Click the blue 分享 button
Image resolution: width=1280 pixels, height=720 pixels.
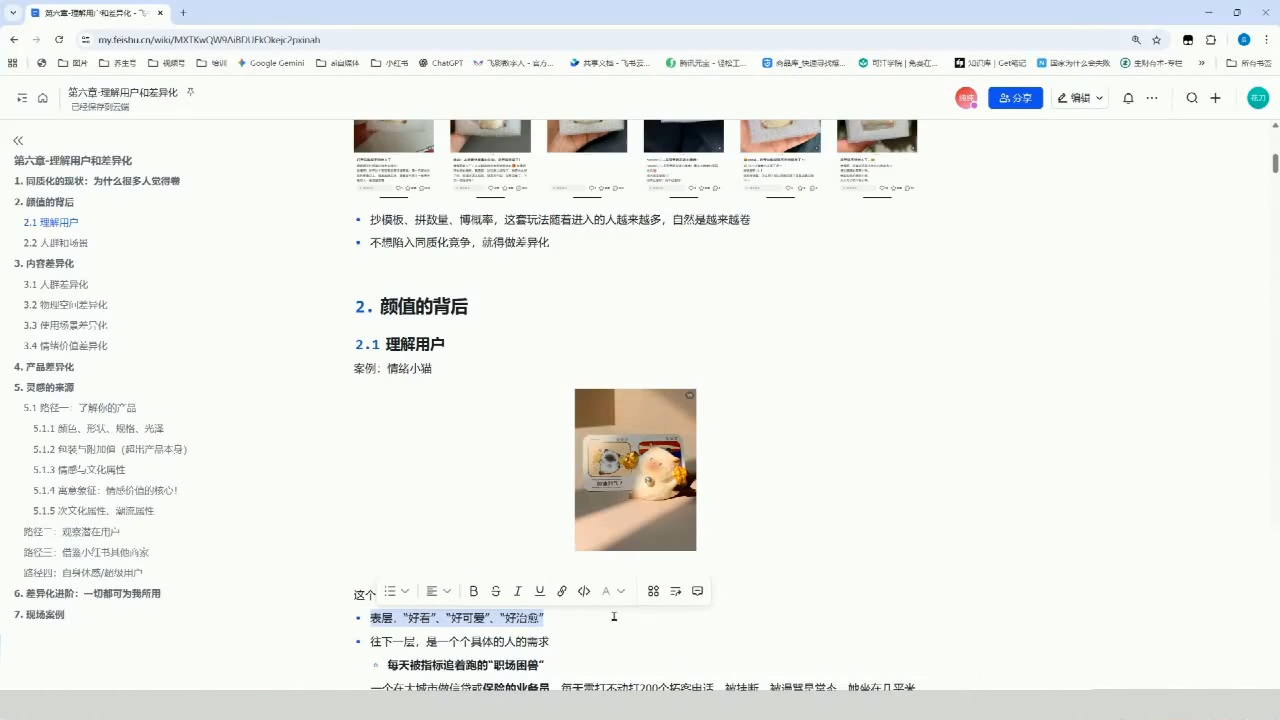point(1016,98)
